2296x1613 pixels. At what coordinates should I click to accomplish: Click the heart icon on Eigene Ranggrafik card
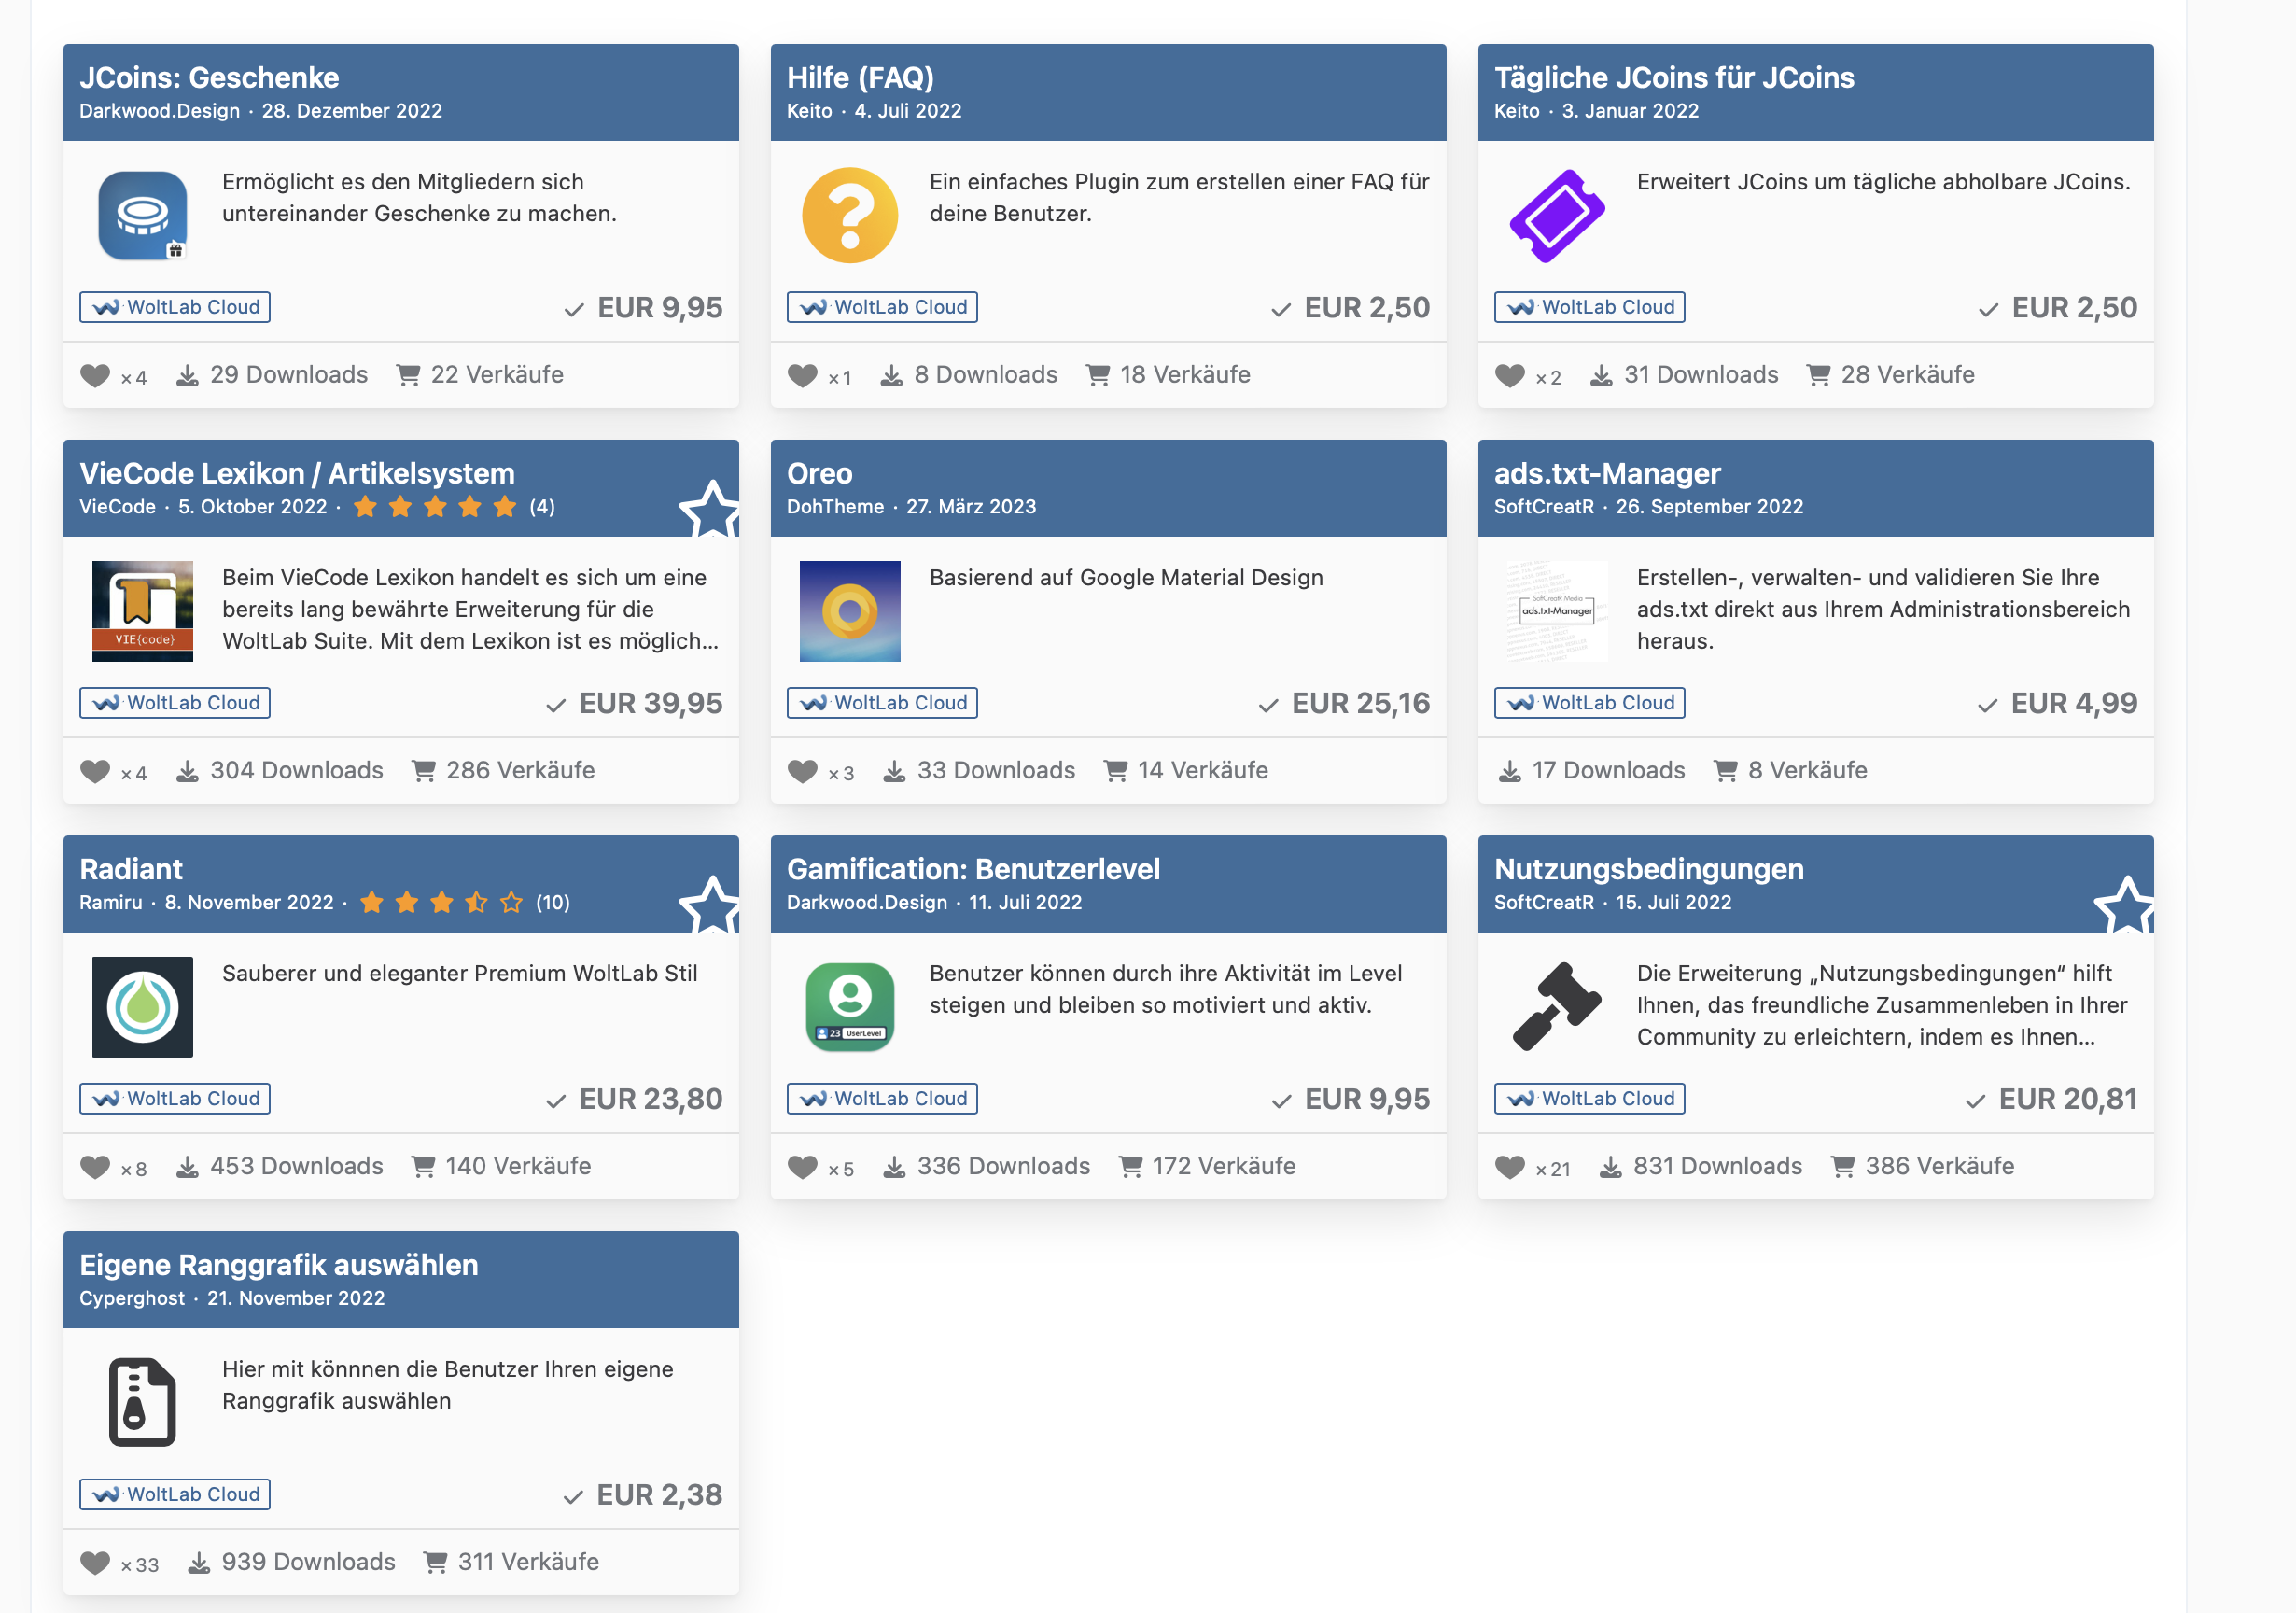(x=95, y=1563)
